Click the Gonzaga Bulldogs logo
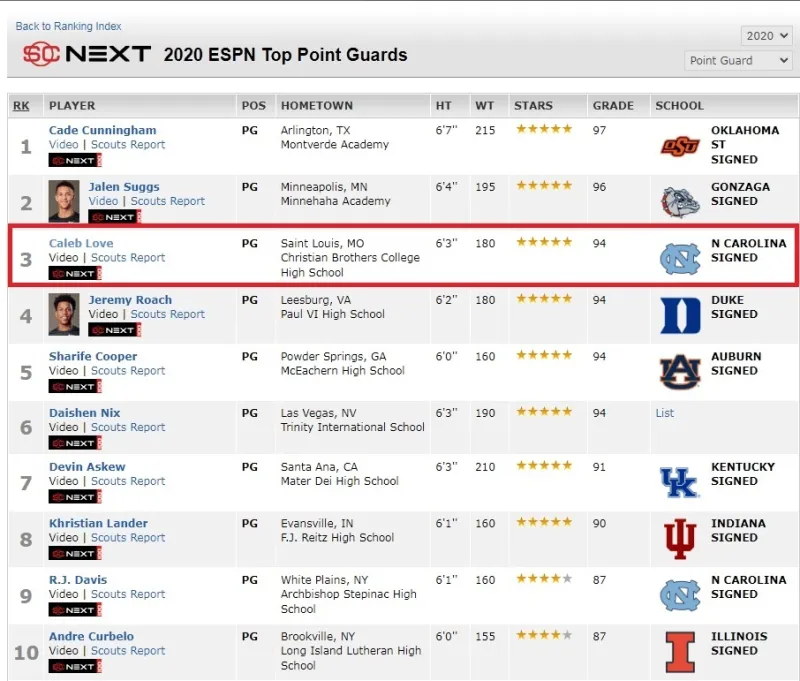 (680, 202)
